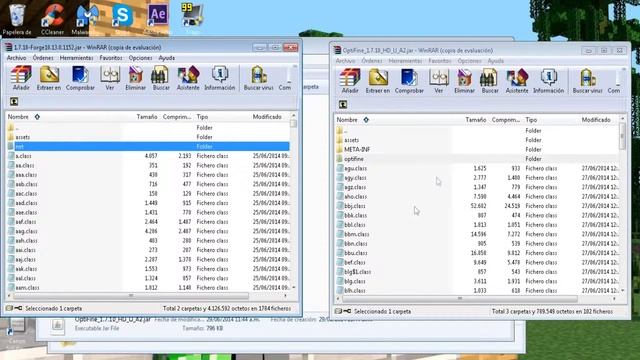This screenshot has width=640, height=360.
Task: Click Eliminar icon in Forge window
Action: coord(136,78)
